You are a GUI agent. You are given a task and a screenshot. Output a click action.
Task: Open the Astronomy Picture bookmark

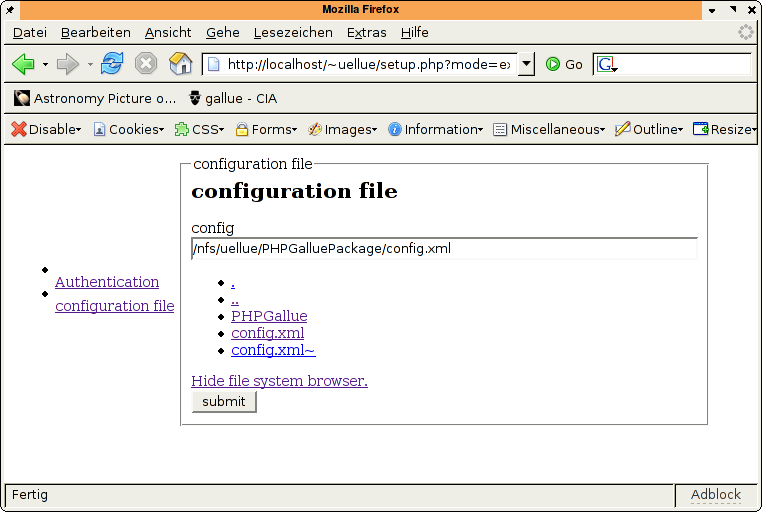coord(95,98)
